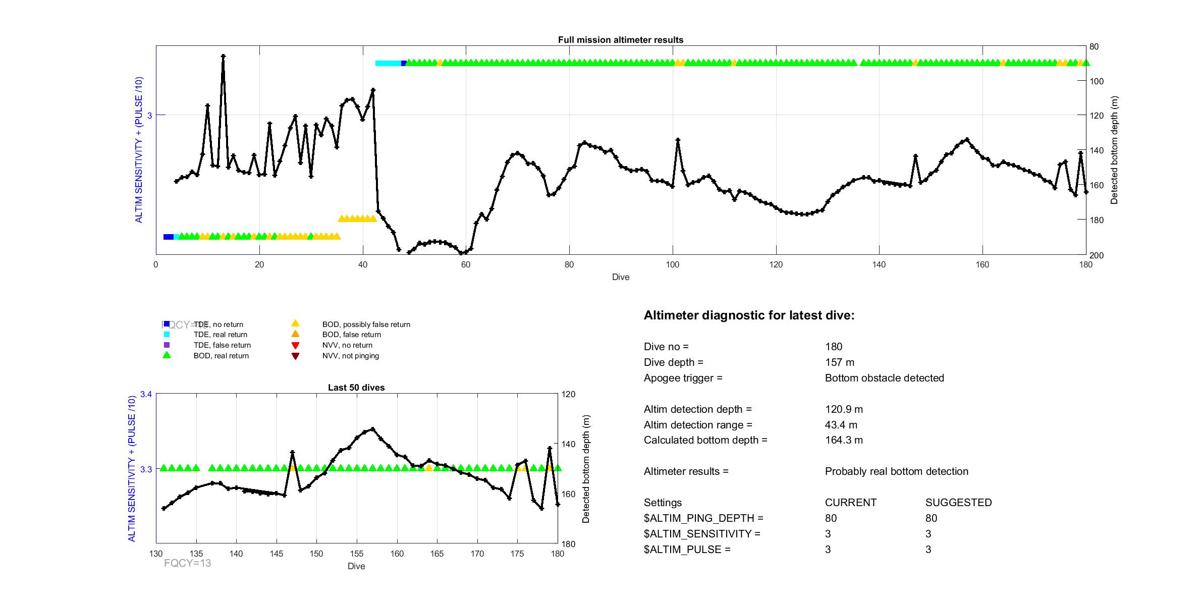Click the 'SUGGESTED' column header
The height and width of the screenshot is (611, 1200).
tap(959, 502)
